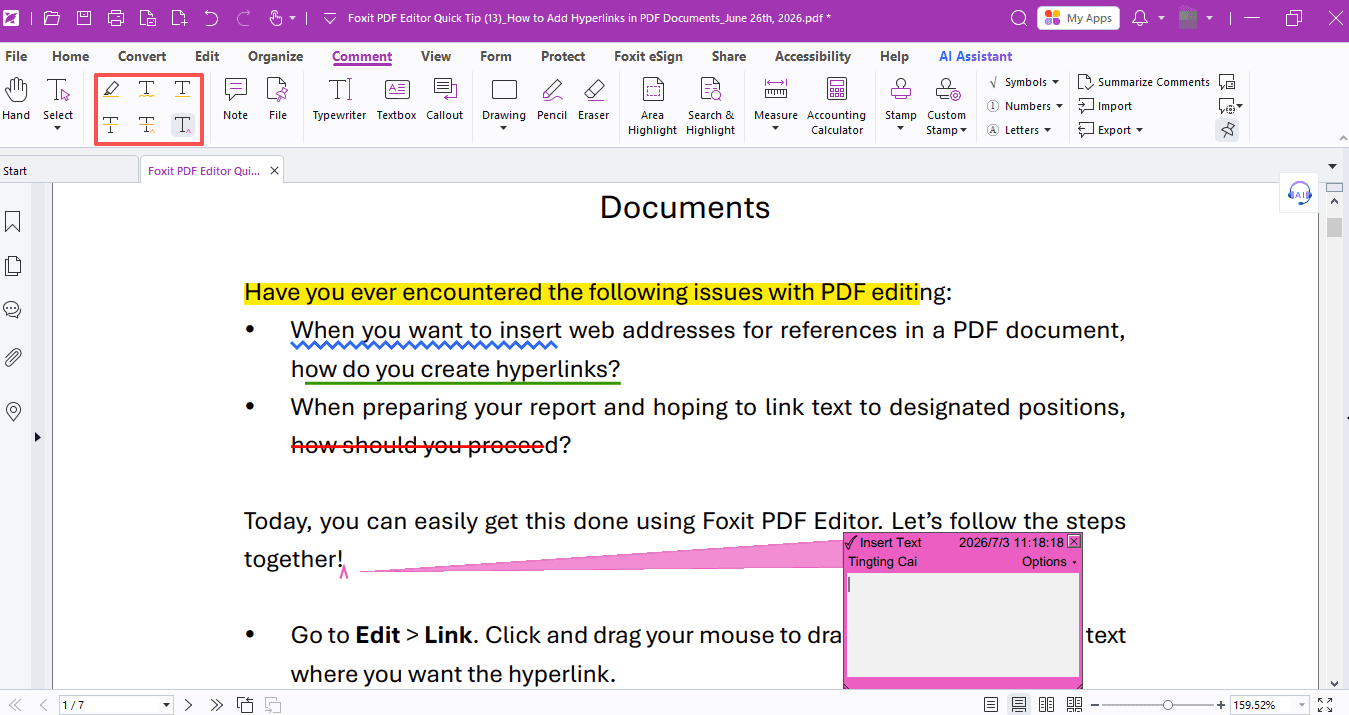Expand the Select tool dropdown
The width and height of the screenshot is (1349, 715).
click(58, 128)
